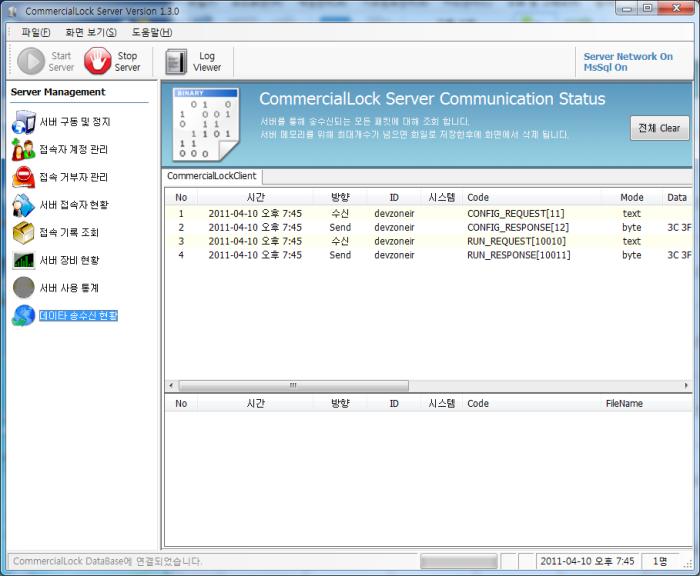Click the 서버 접속자 현황 icon

click(23, 205)
